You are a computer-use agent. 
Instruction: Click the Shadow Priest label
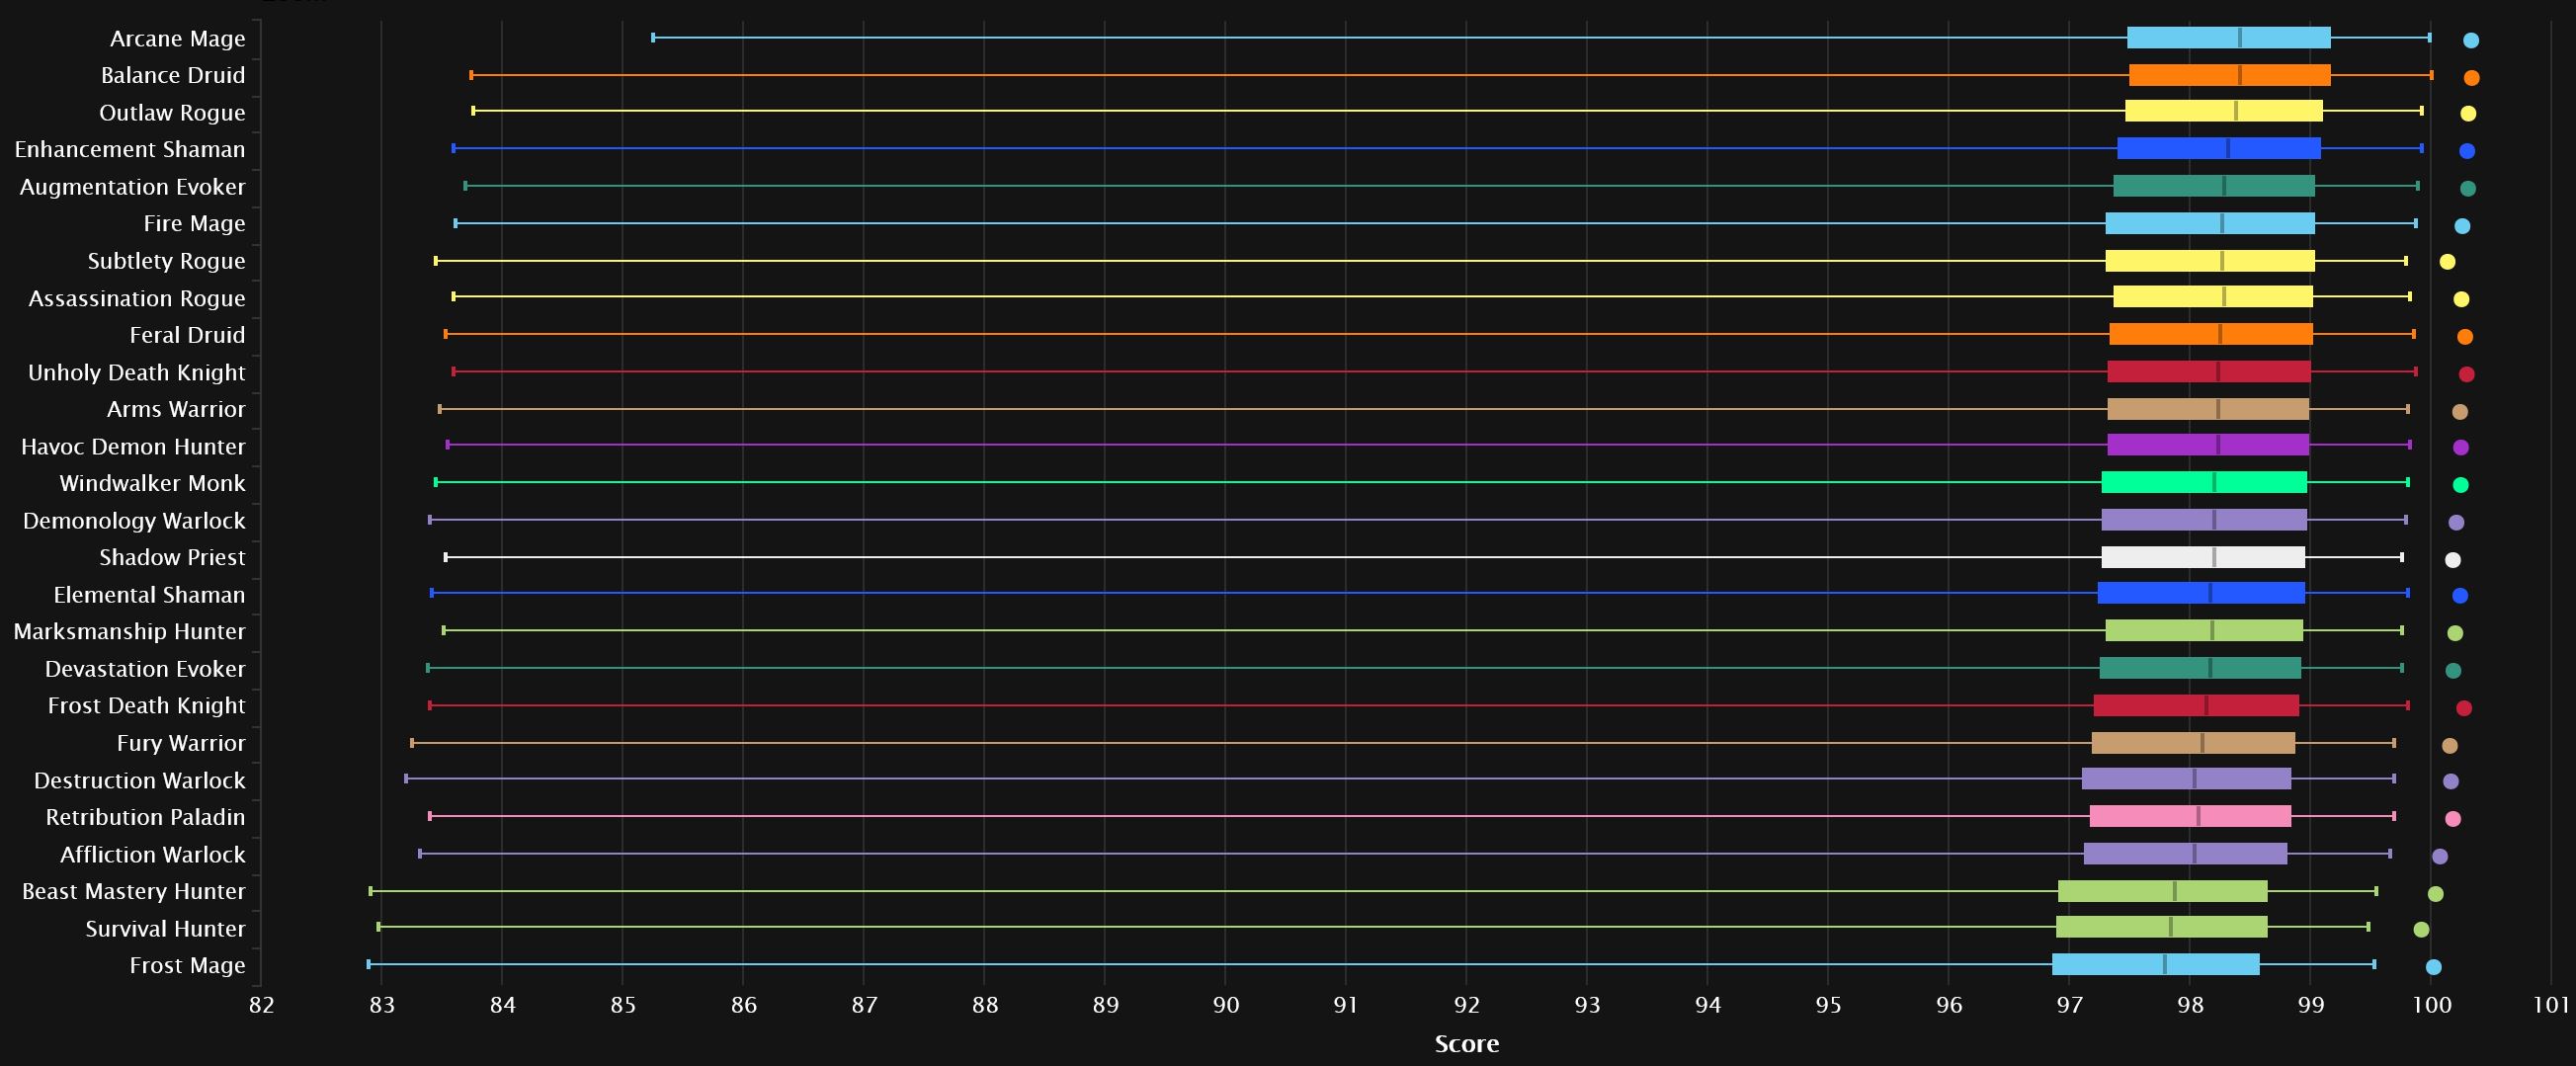[x=172, y=557]
